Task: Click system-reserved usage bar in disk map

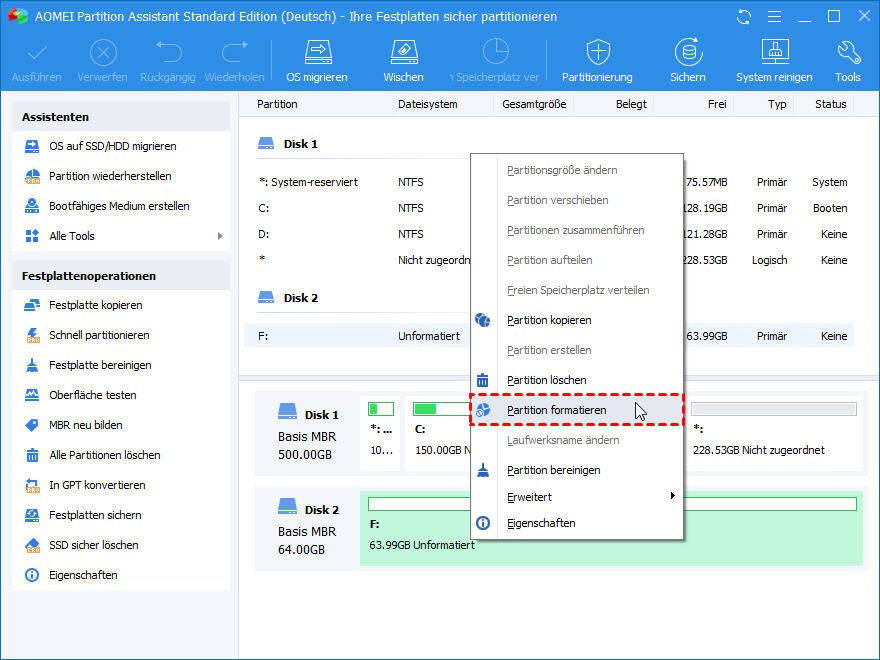Action: click(x=381, y=409)
